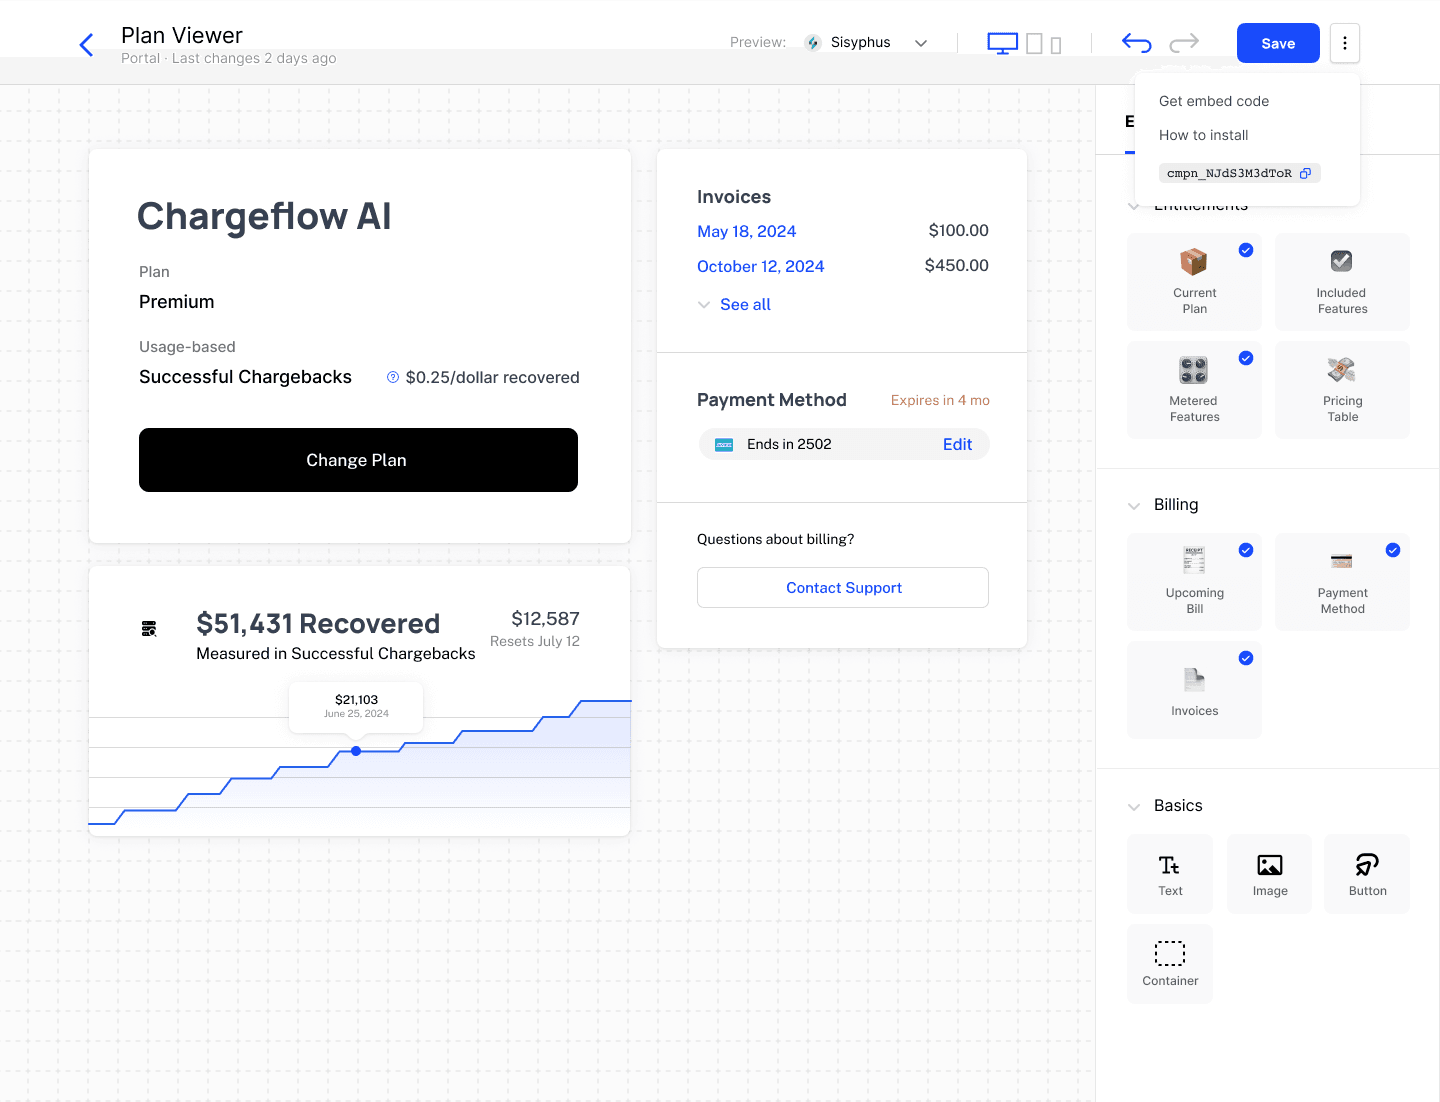
Task: Open the May 18, 2024 invoice link
Action: [x=746, y=231]
